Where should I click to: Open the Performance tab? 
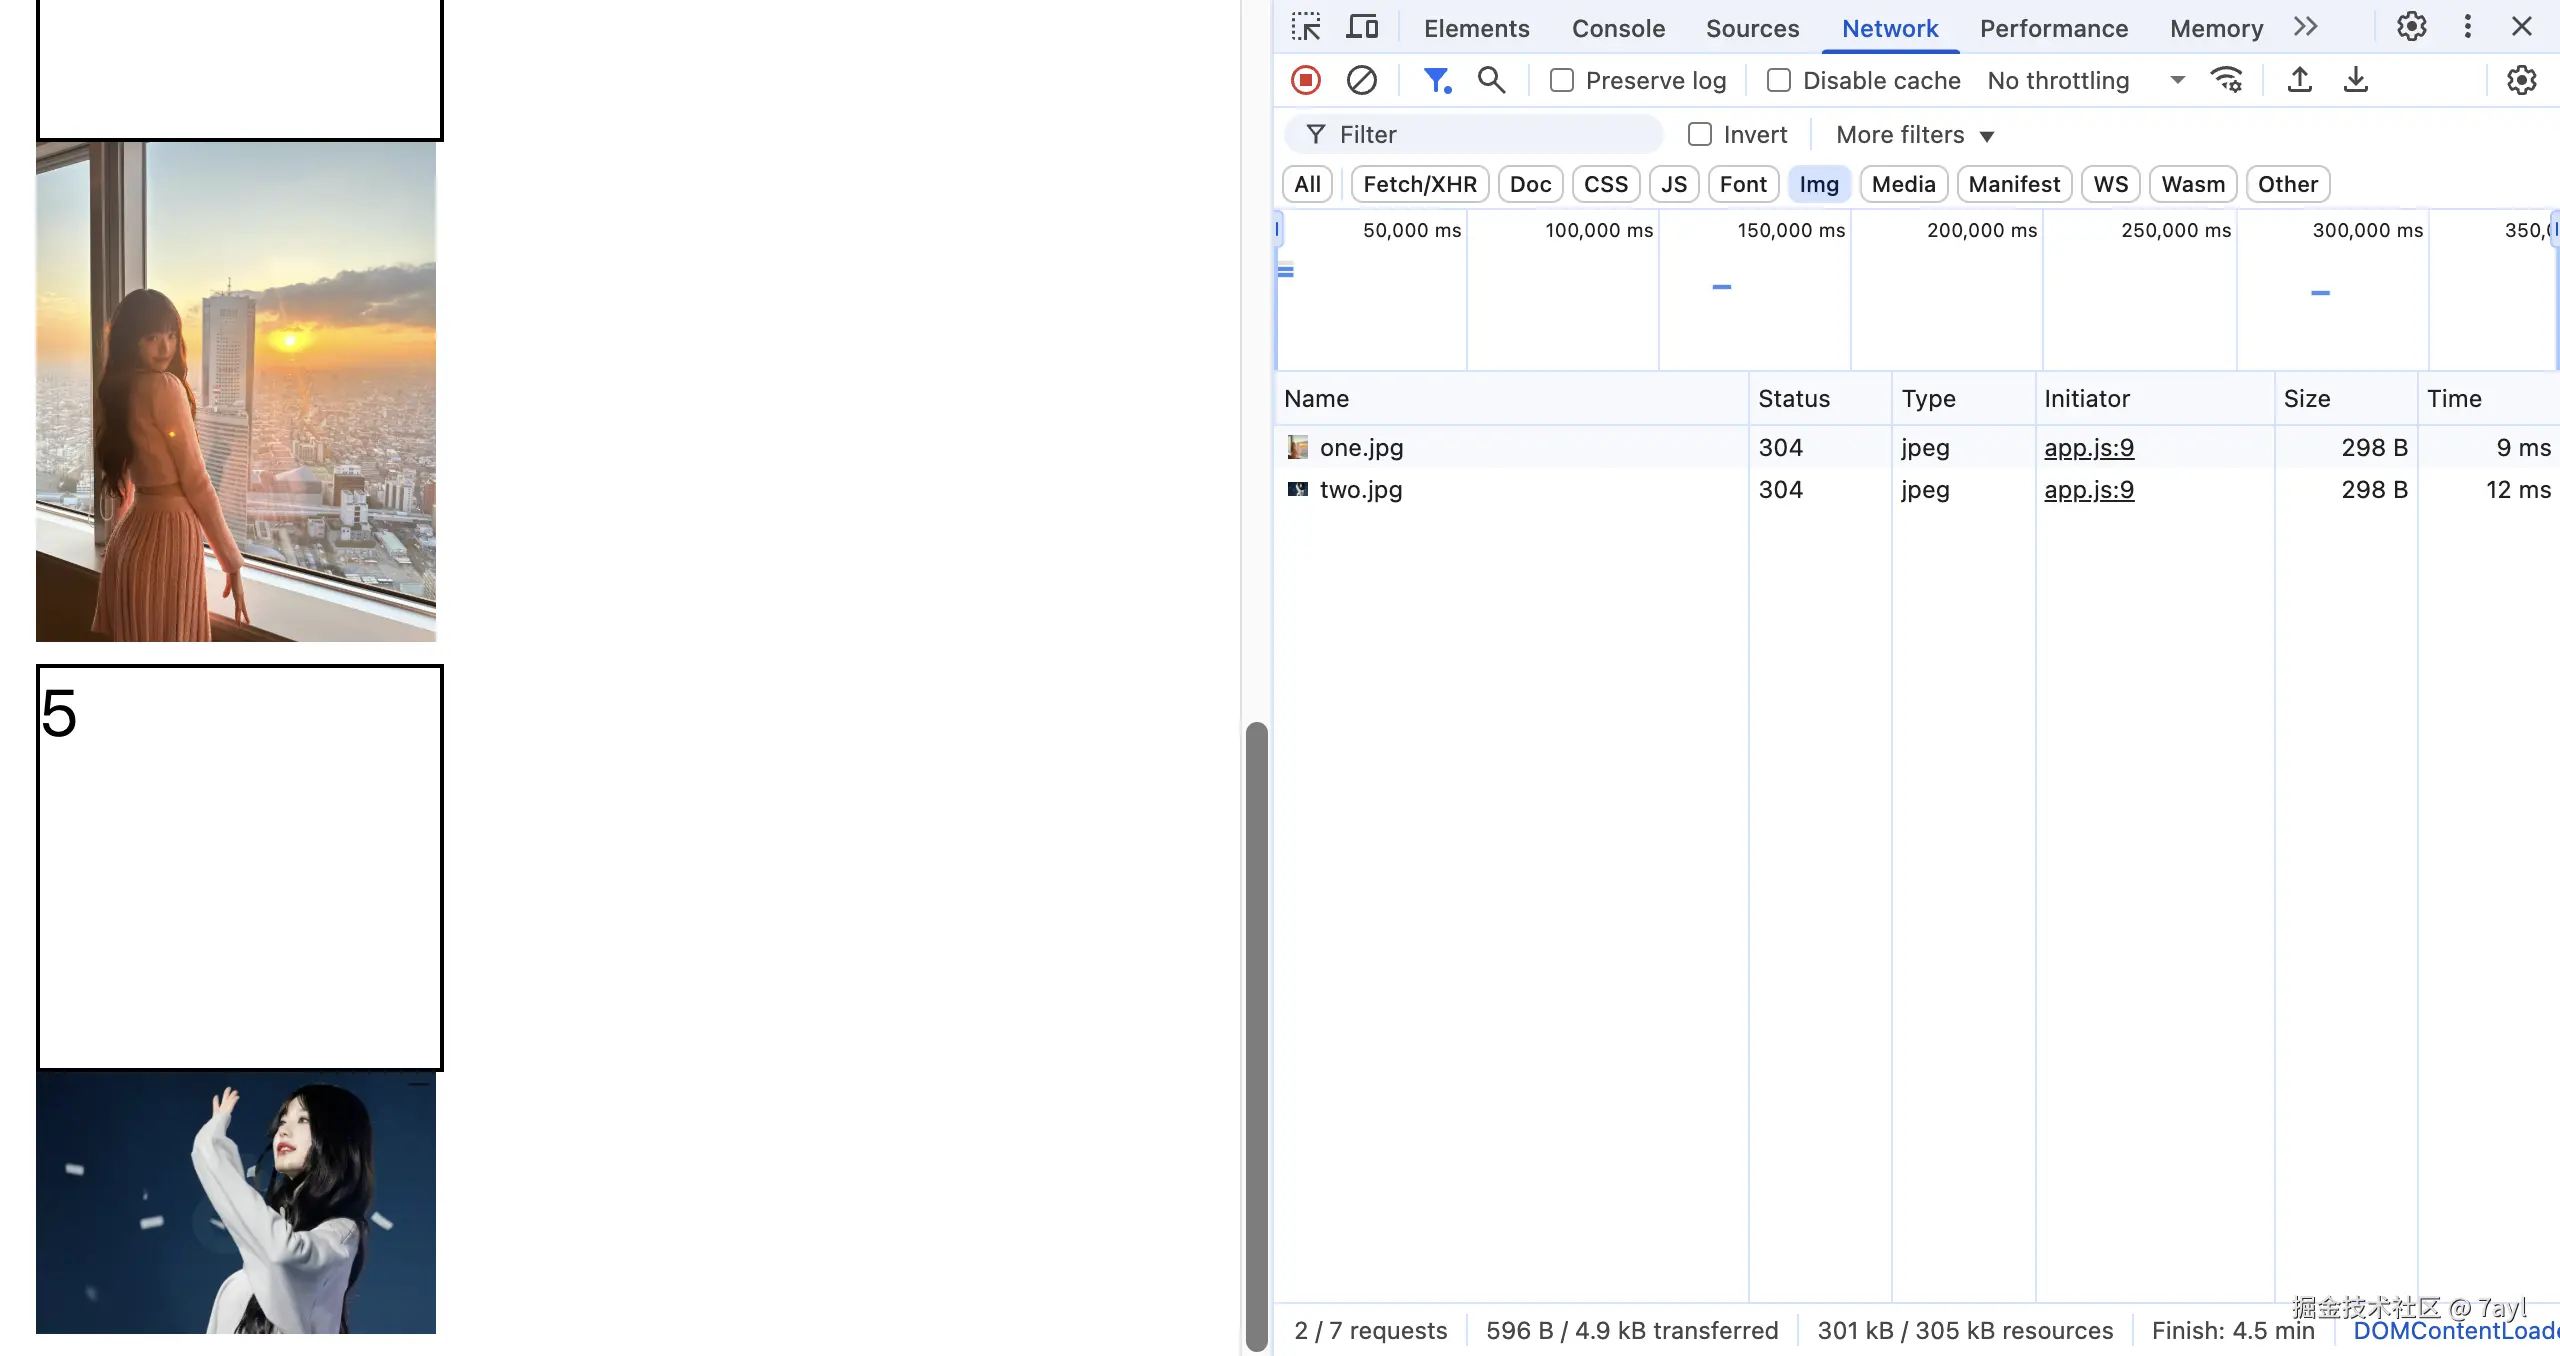(2053, 28)
